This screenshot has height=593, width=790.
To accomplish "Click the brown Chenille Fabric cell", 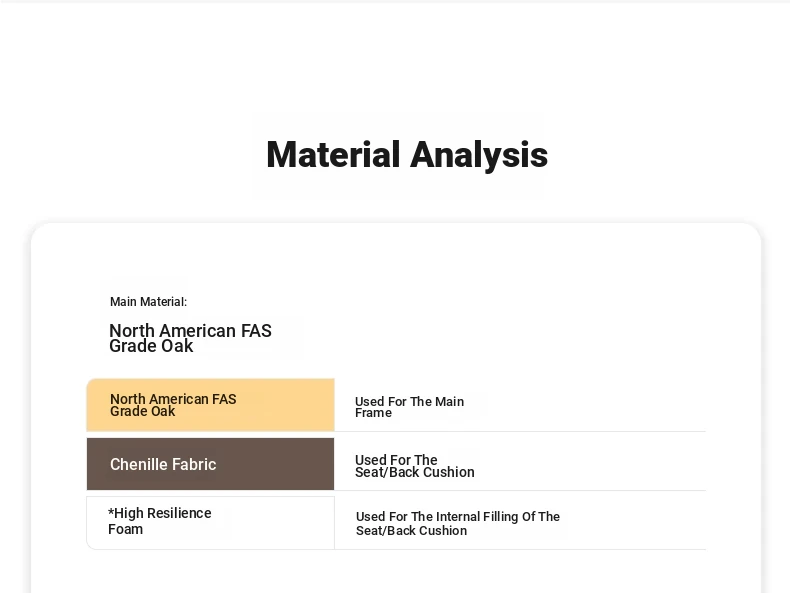I will point(211,464).
